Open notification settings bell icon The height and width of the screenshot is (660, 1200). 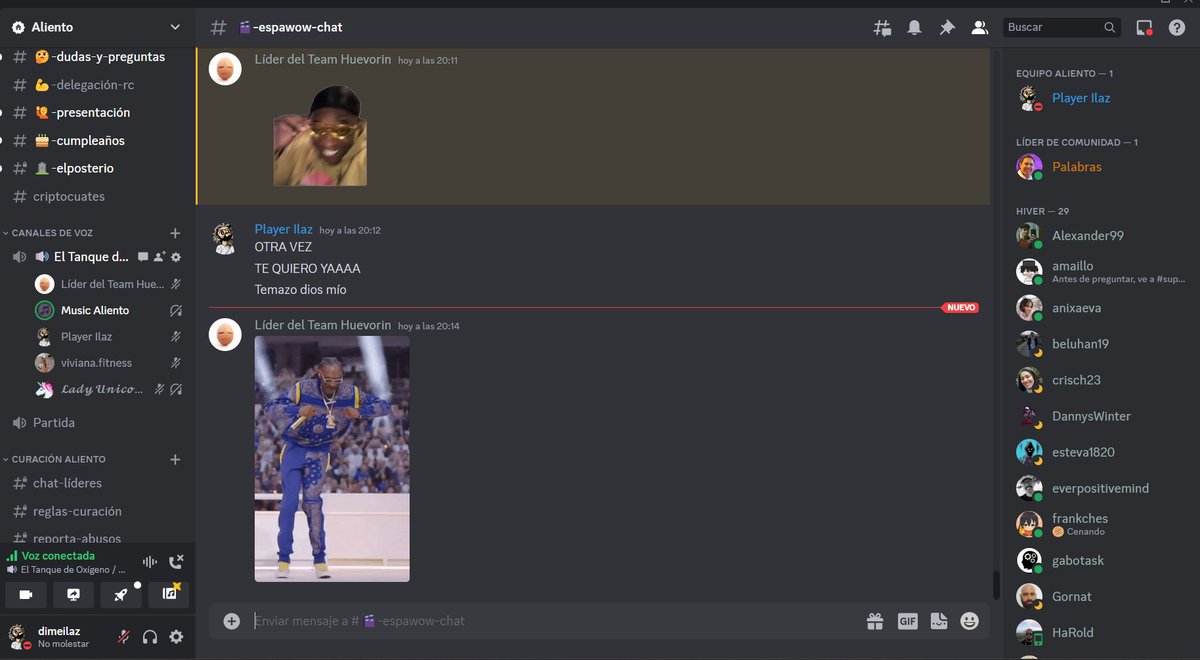pyautogui.click(x=914, y=28)
